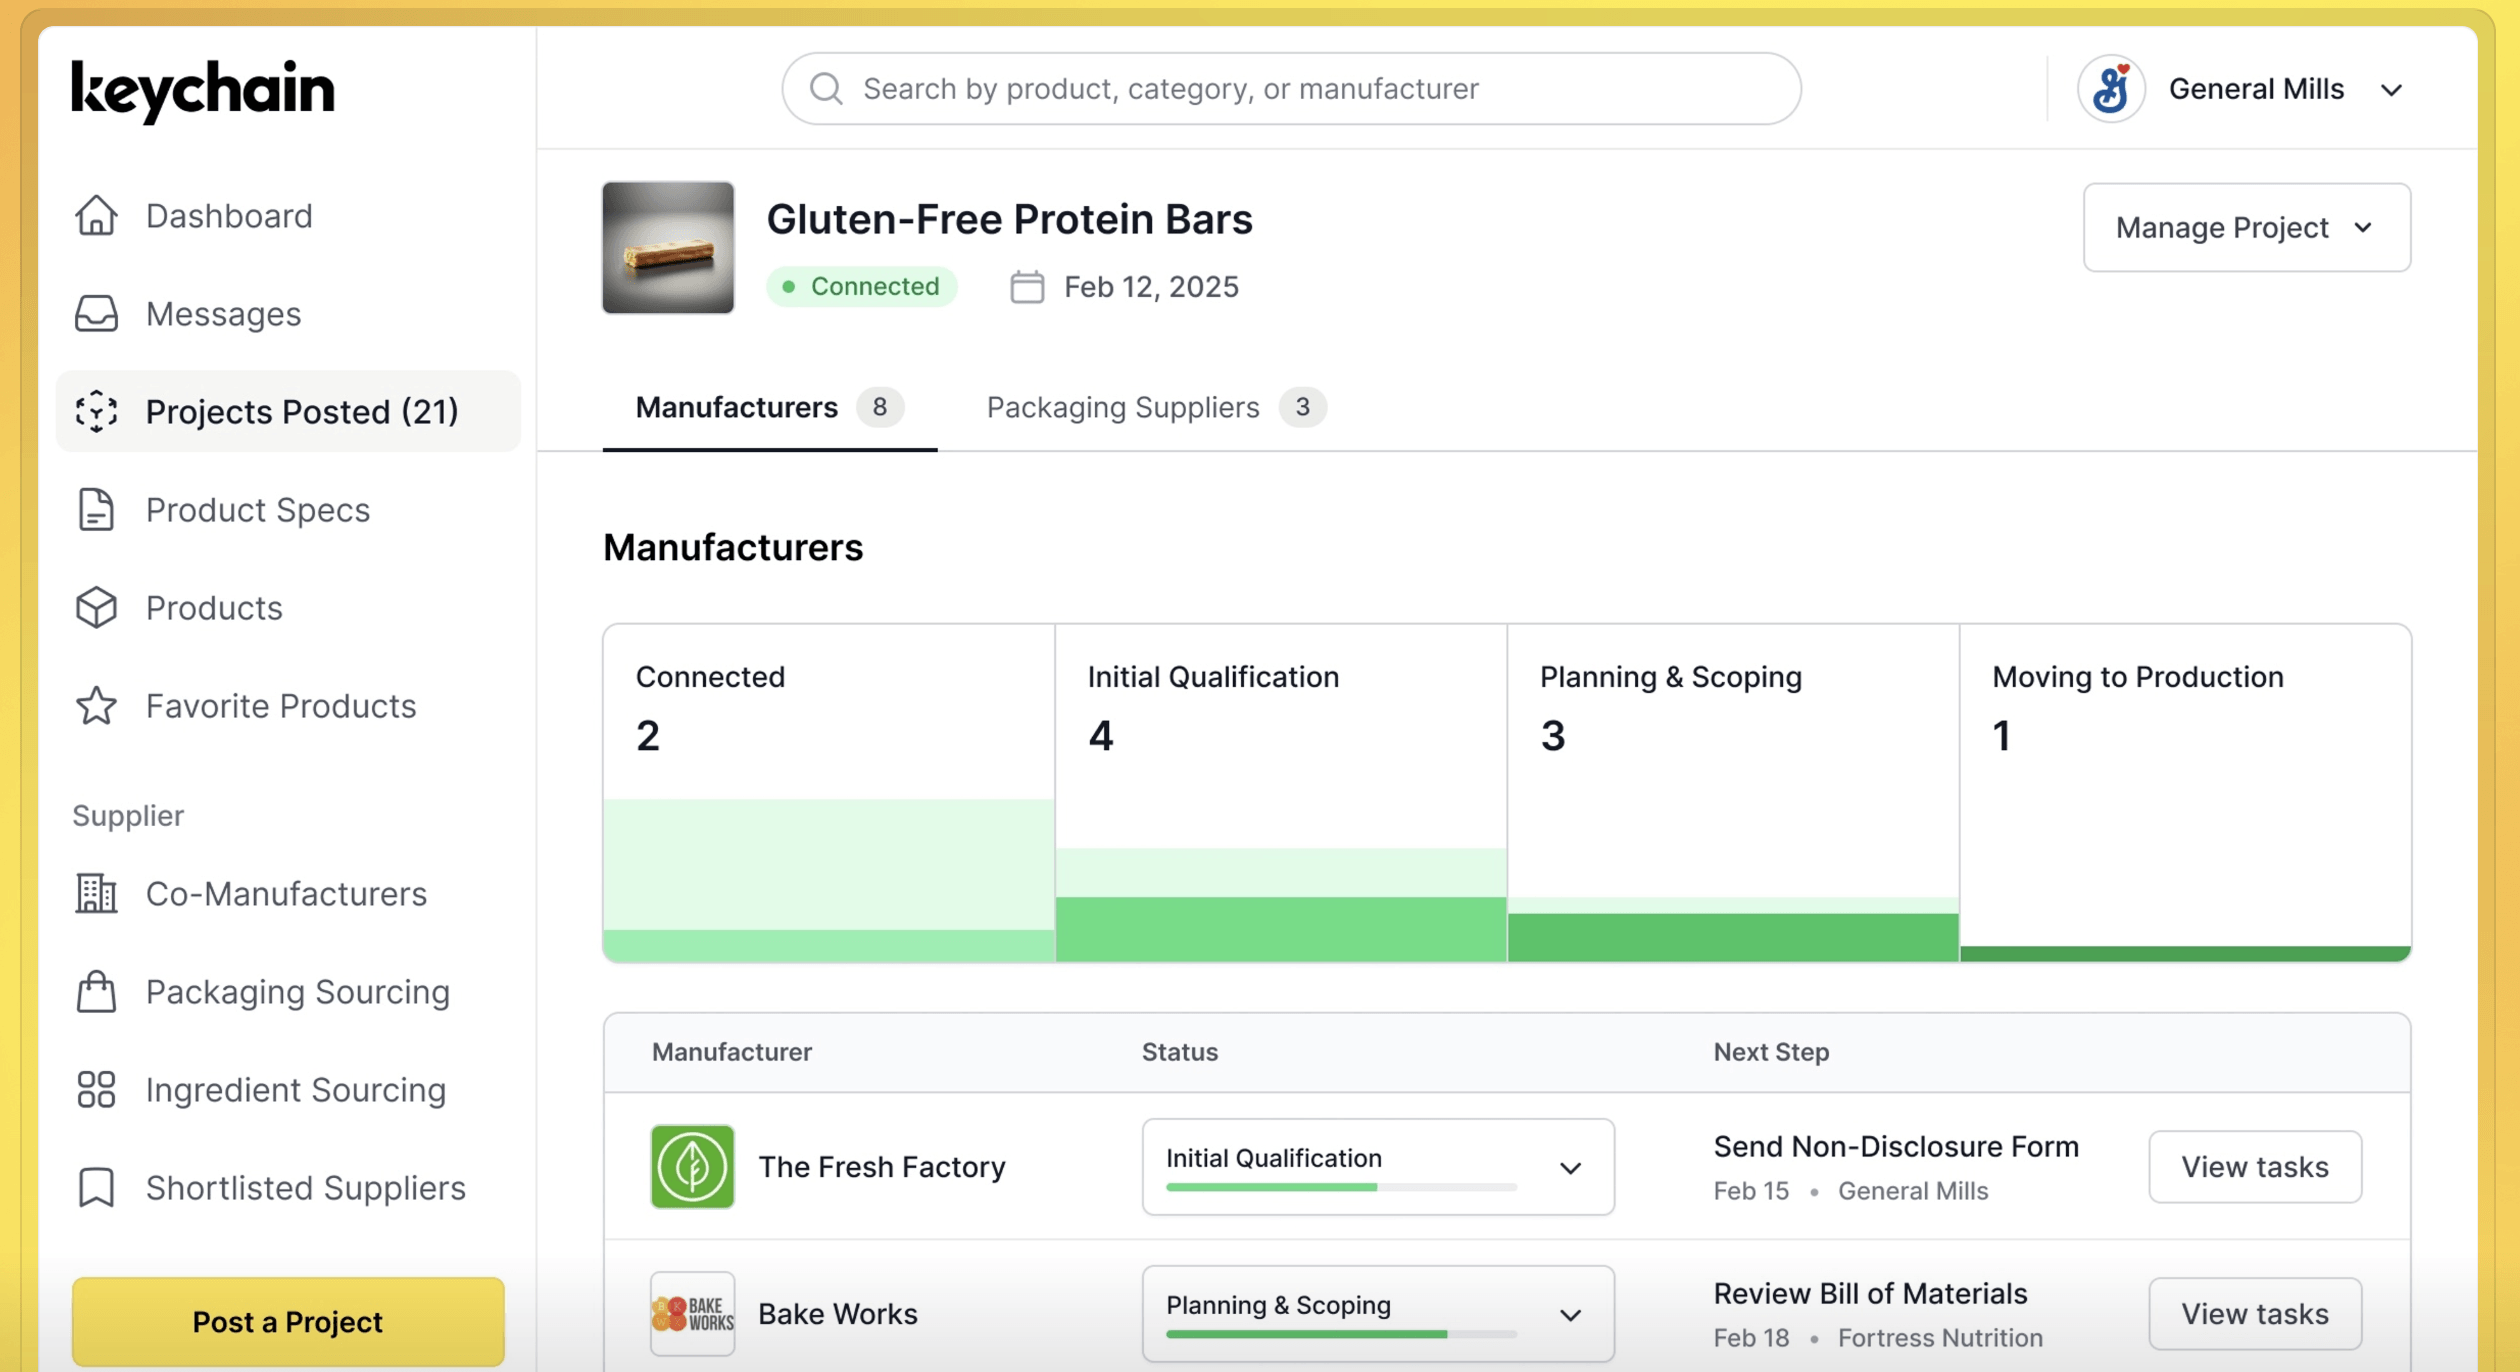The width and height of the screenshot is (2520, 1372).
Task: Click the Products cube icon
Action: [x=96, y=608]
